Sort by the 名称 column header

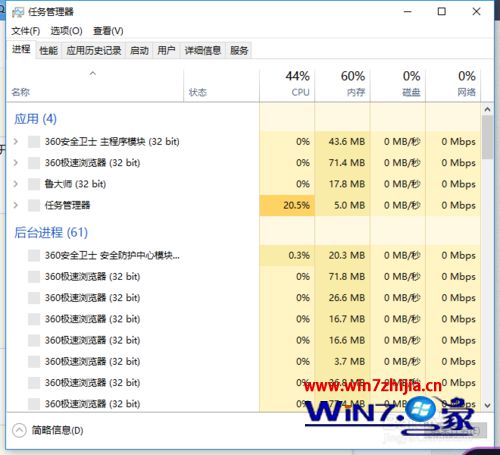click(x=95, y=85)
